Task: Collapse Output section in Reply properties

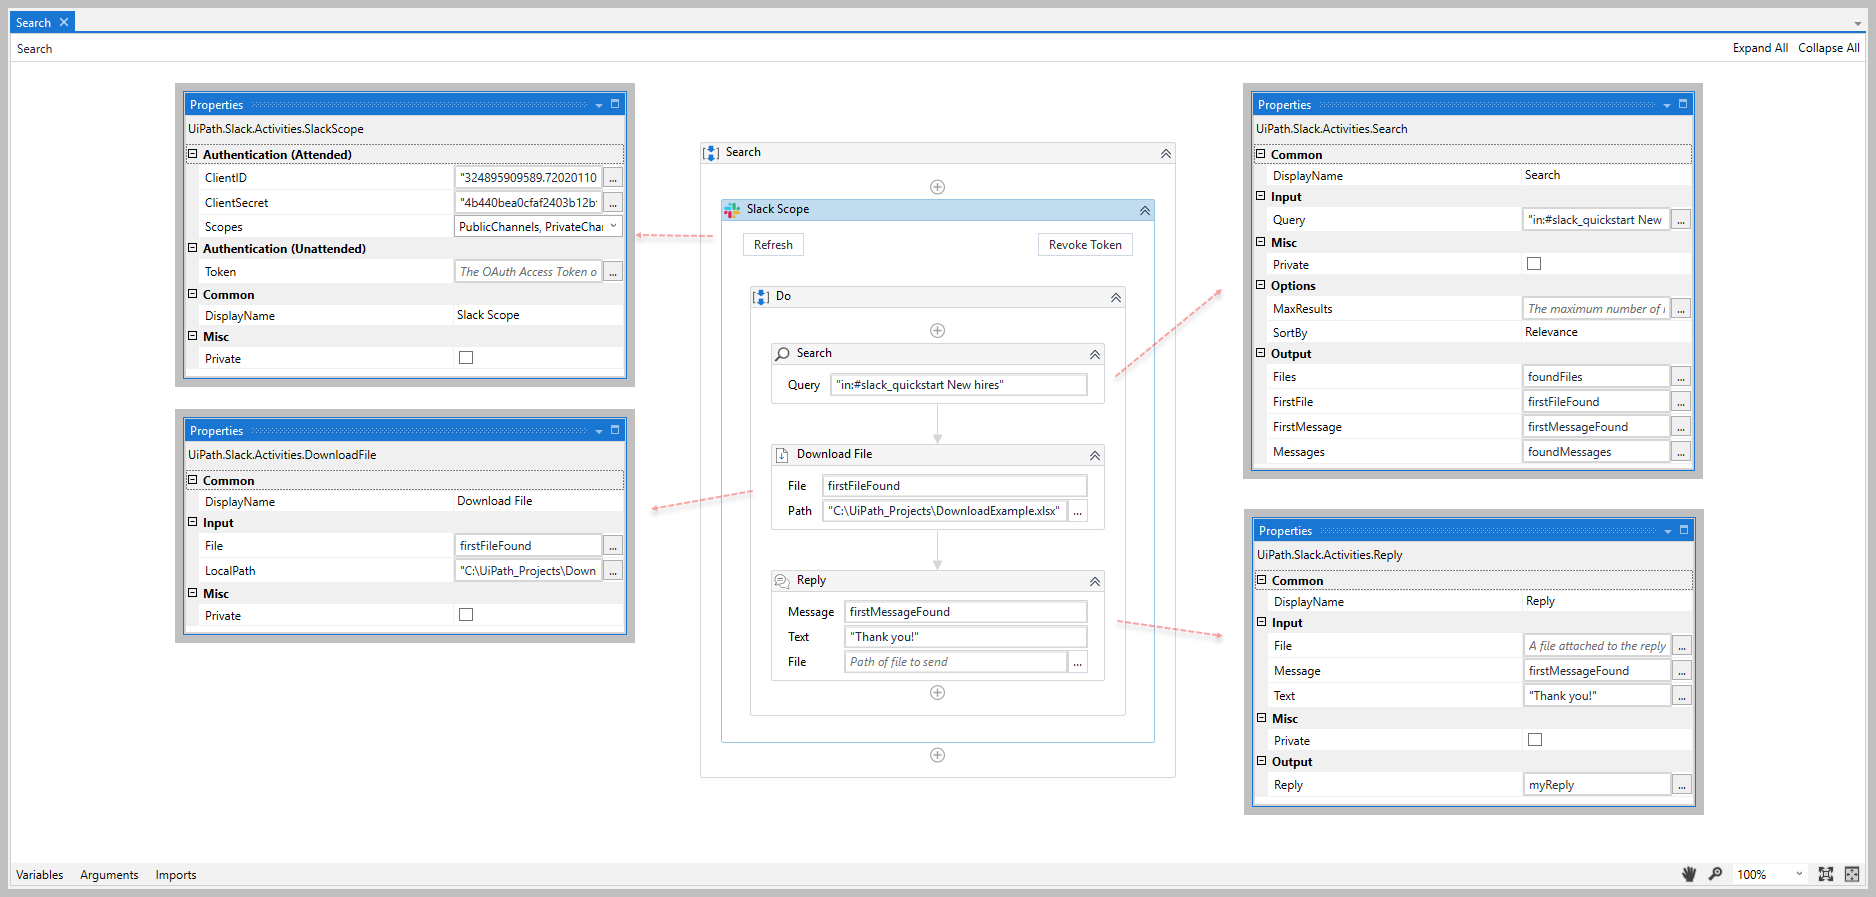Action: [1262, 761]
